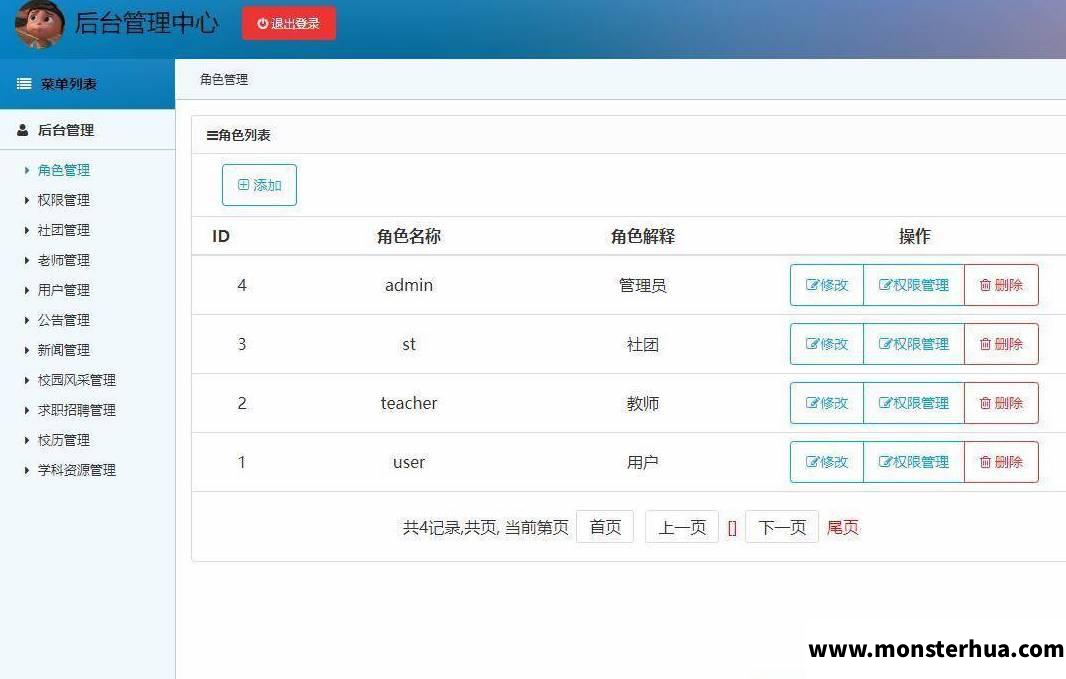Open 校园风采管理 sidebar menu item
The height and width of the screenshot is (679, 1066).
pos(77,380)
